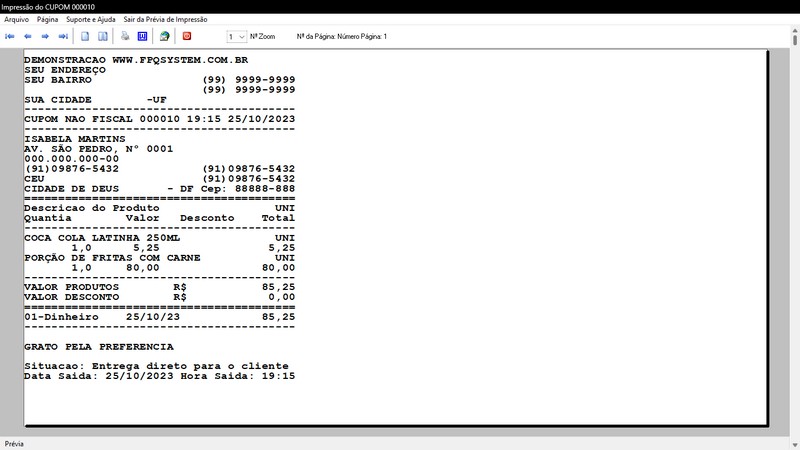Click the printer icon to print
The image size is (800, 450).
tap(125, 36)
